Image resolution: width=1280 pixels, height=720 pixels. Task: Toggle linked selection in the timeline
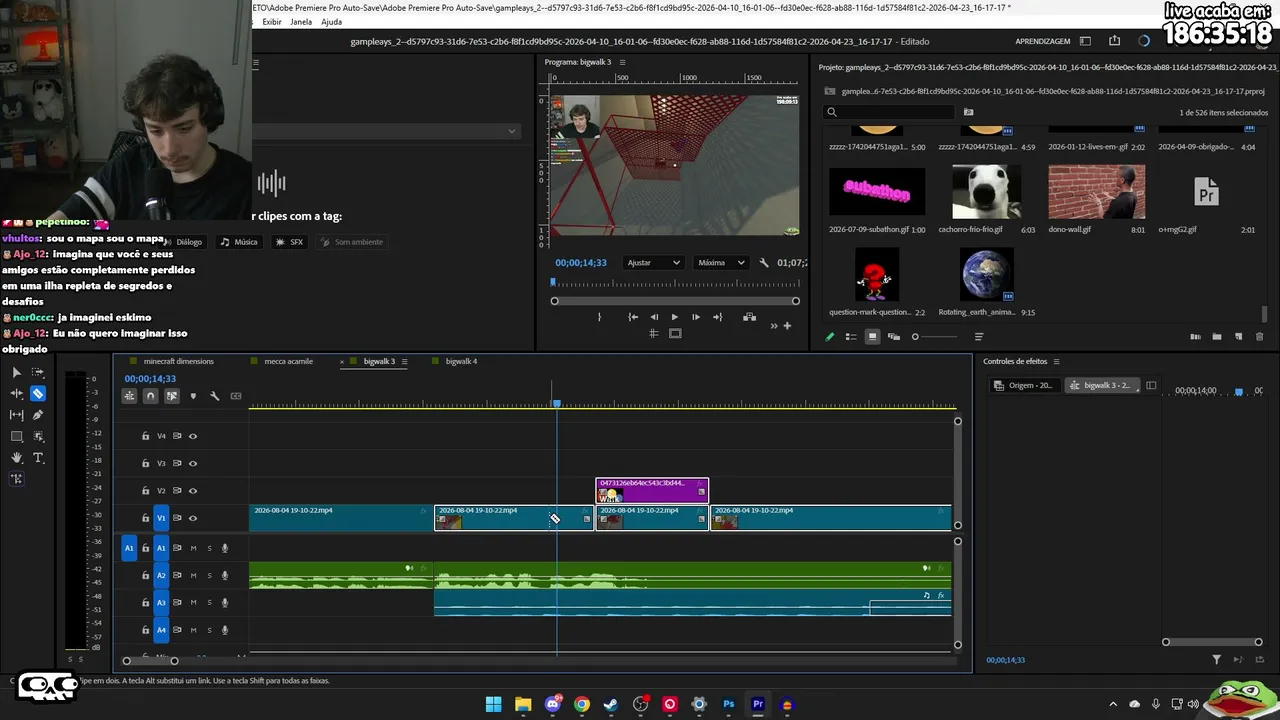pyautogui.click(x=172, y=396)
